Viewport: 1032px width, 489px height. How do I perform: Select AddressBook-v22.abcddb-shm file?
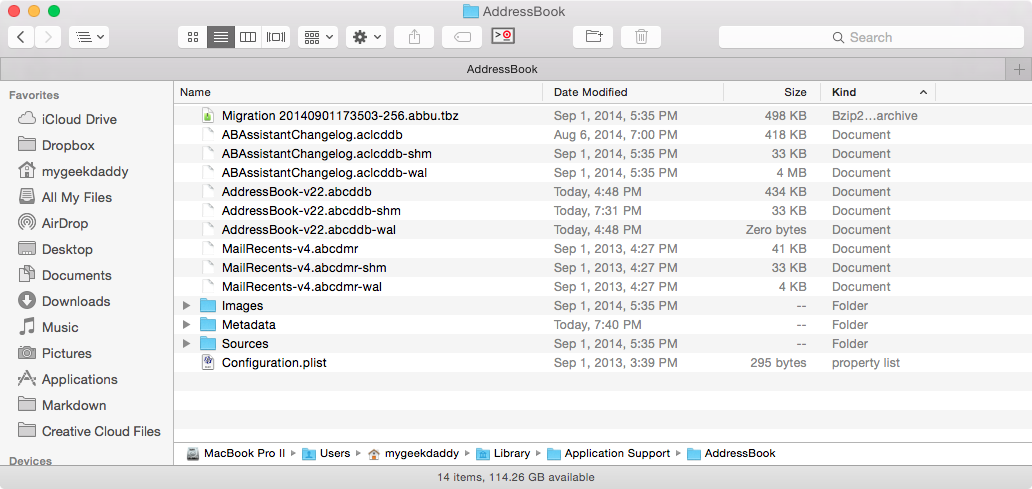pos(602,211)
